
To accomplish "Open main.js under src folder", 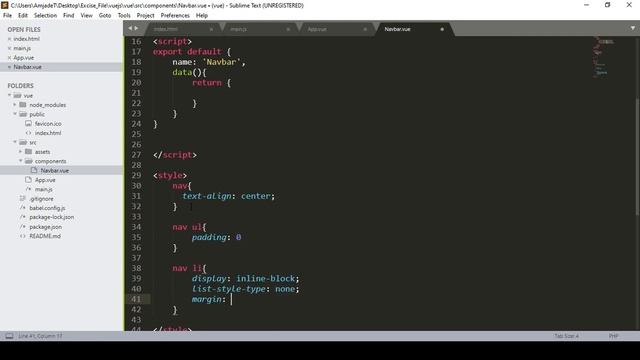I will [x=44, y=189].
